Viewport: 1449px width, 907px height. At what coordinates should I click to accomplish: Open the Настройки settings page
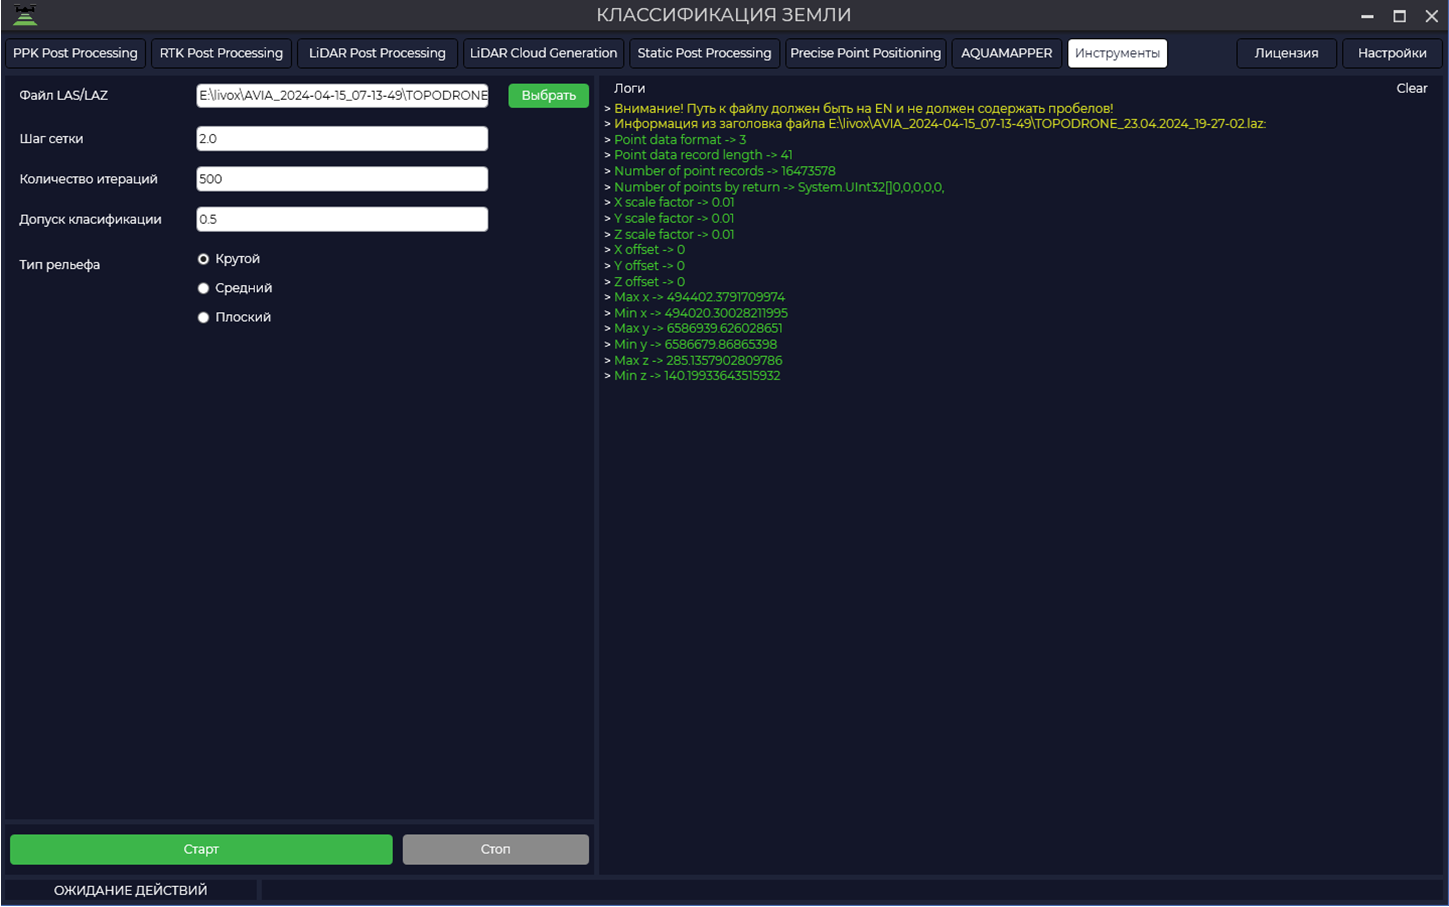[x=1392, y=53]
